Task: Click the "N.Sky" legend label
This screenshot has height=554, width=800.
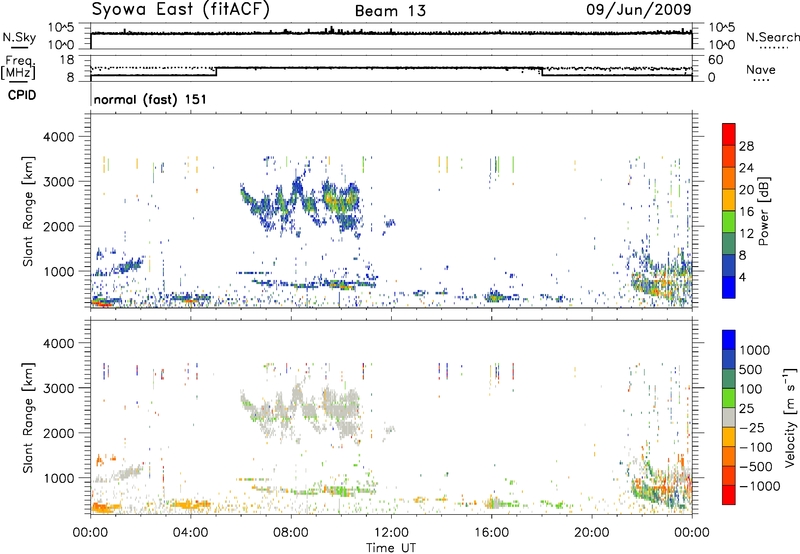Action: coord(19,37)
